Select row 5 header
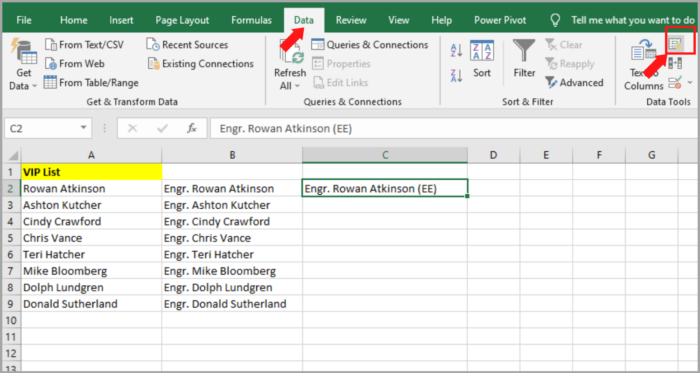Viewport: 700px width, 373px height. pyautogui.click(x=12, y=238)
